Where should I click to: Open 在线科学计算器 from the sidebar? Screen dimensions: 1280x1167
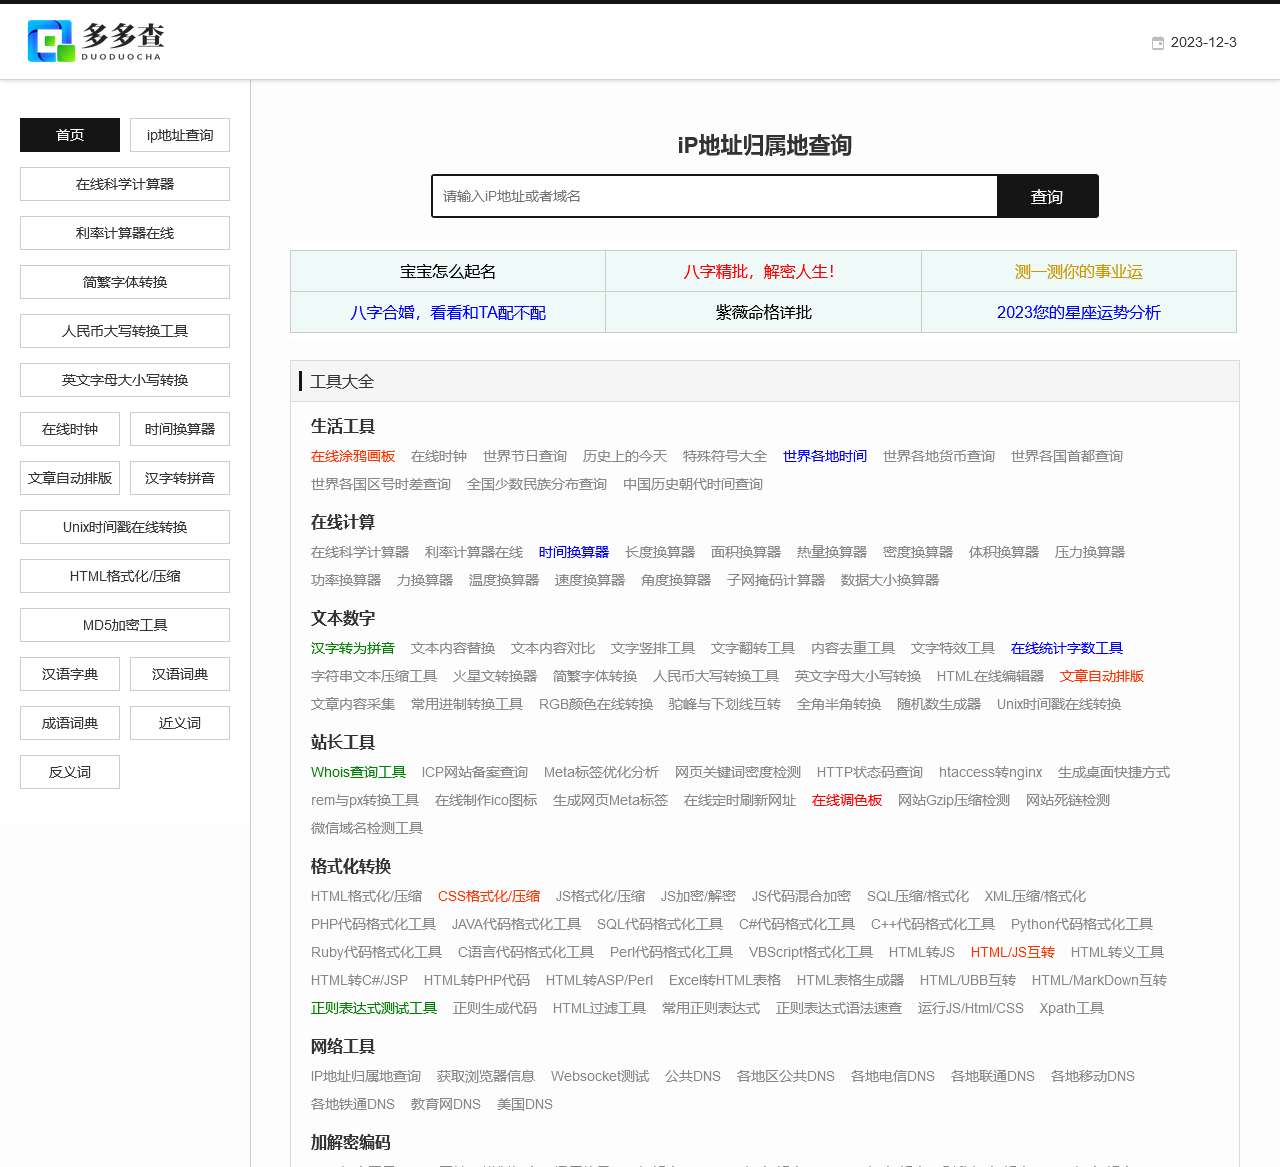pos(125,184)
